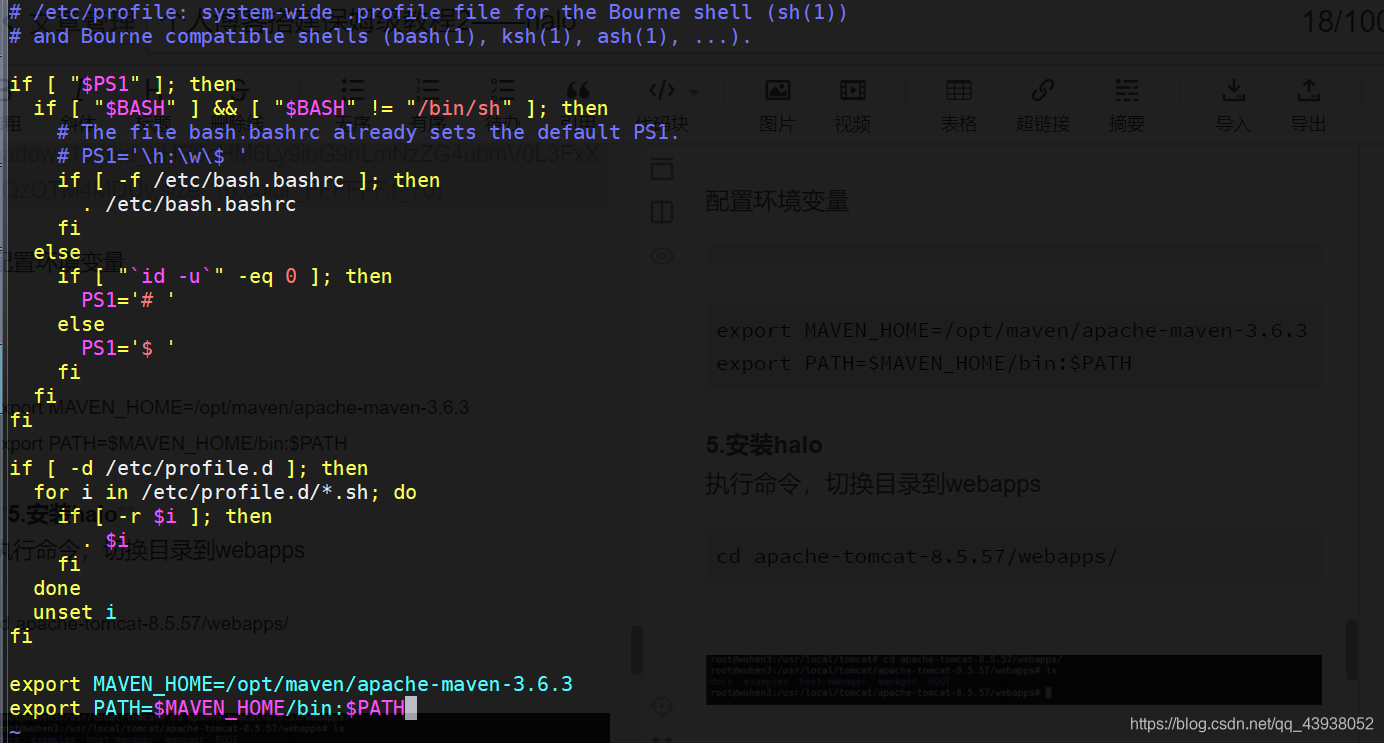Click preview code block 'cd apache-tomcat-8.5.57/webapps/'

(x=1014, y=556)
